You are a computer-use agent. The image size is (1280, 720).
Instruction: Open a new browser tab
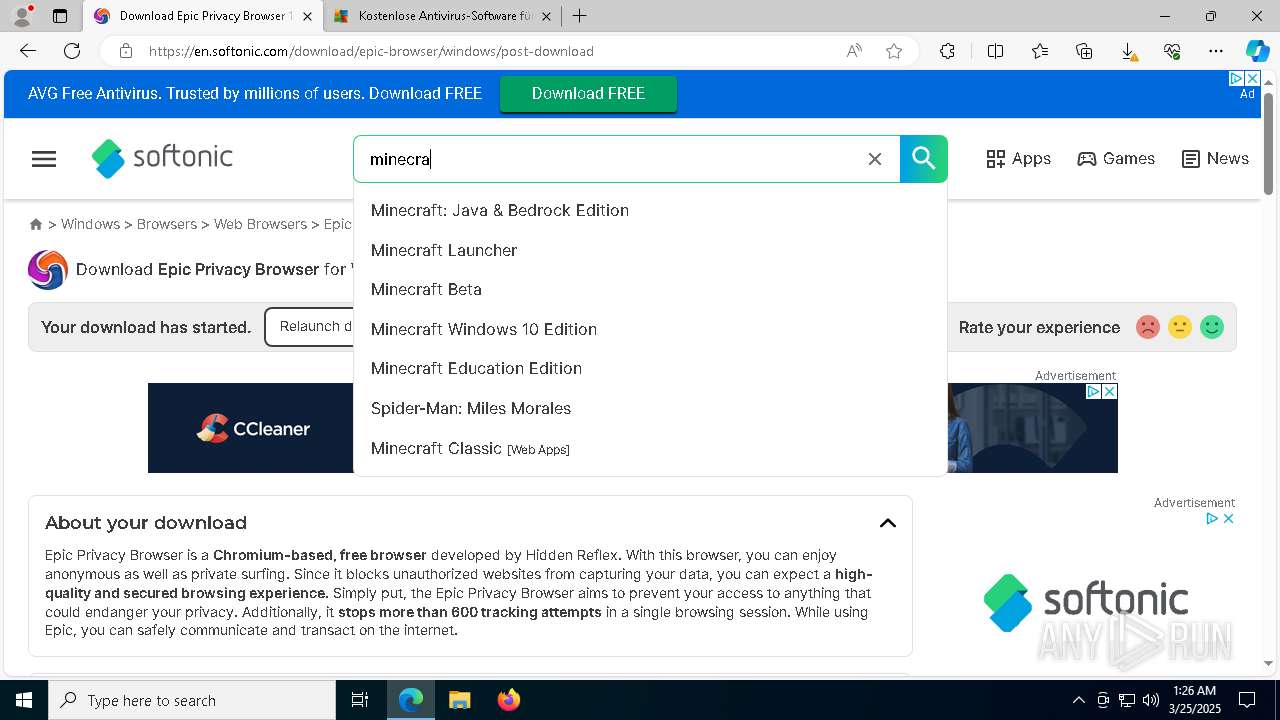click(x=579, y=16)
